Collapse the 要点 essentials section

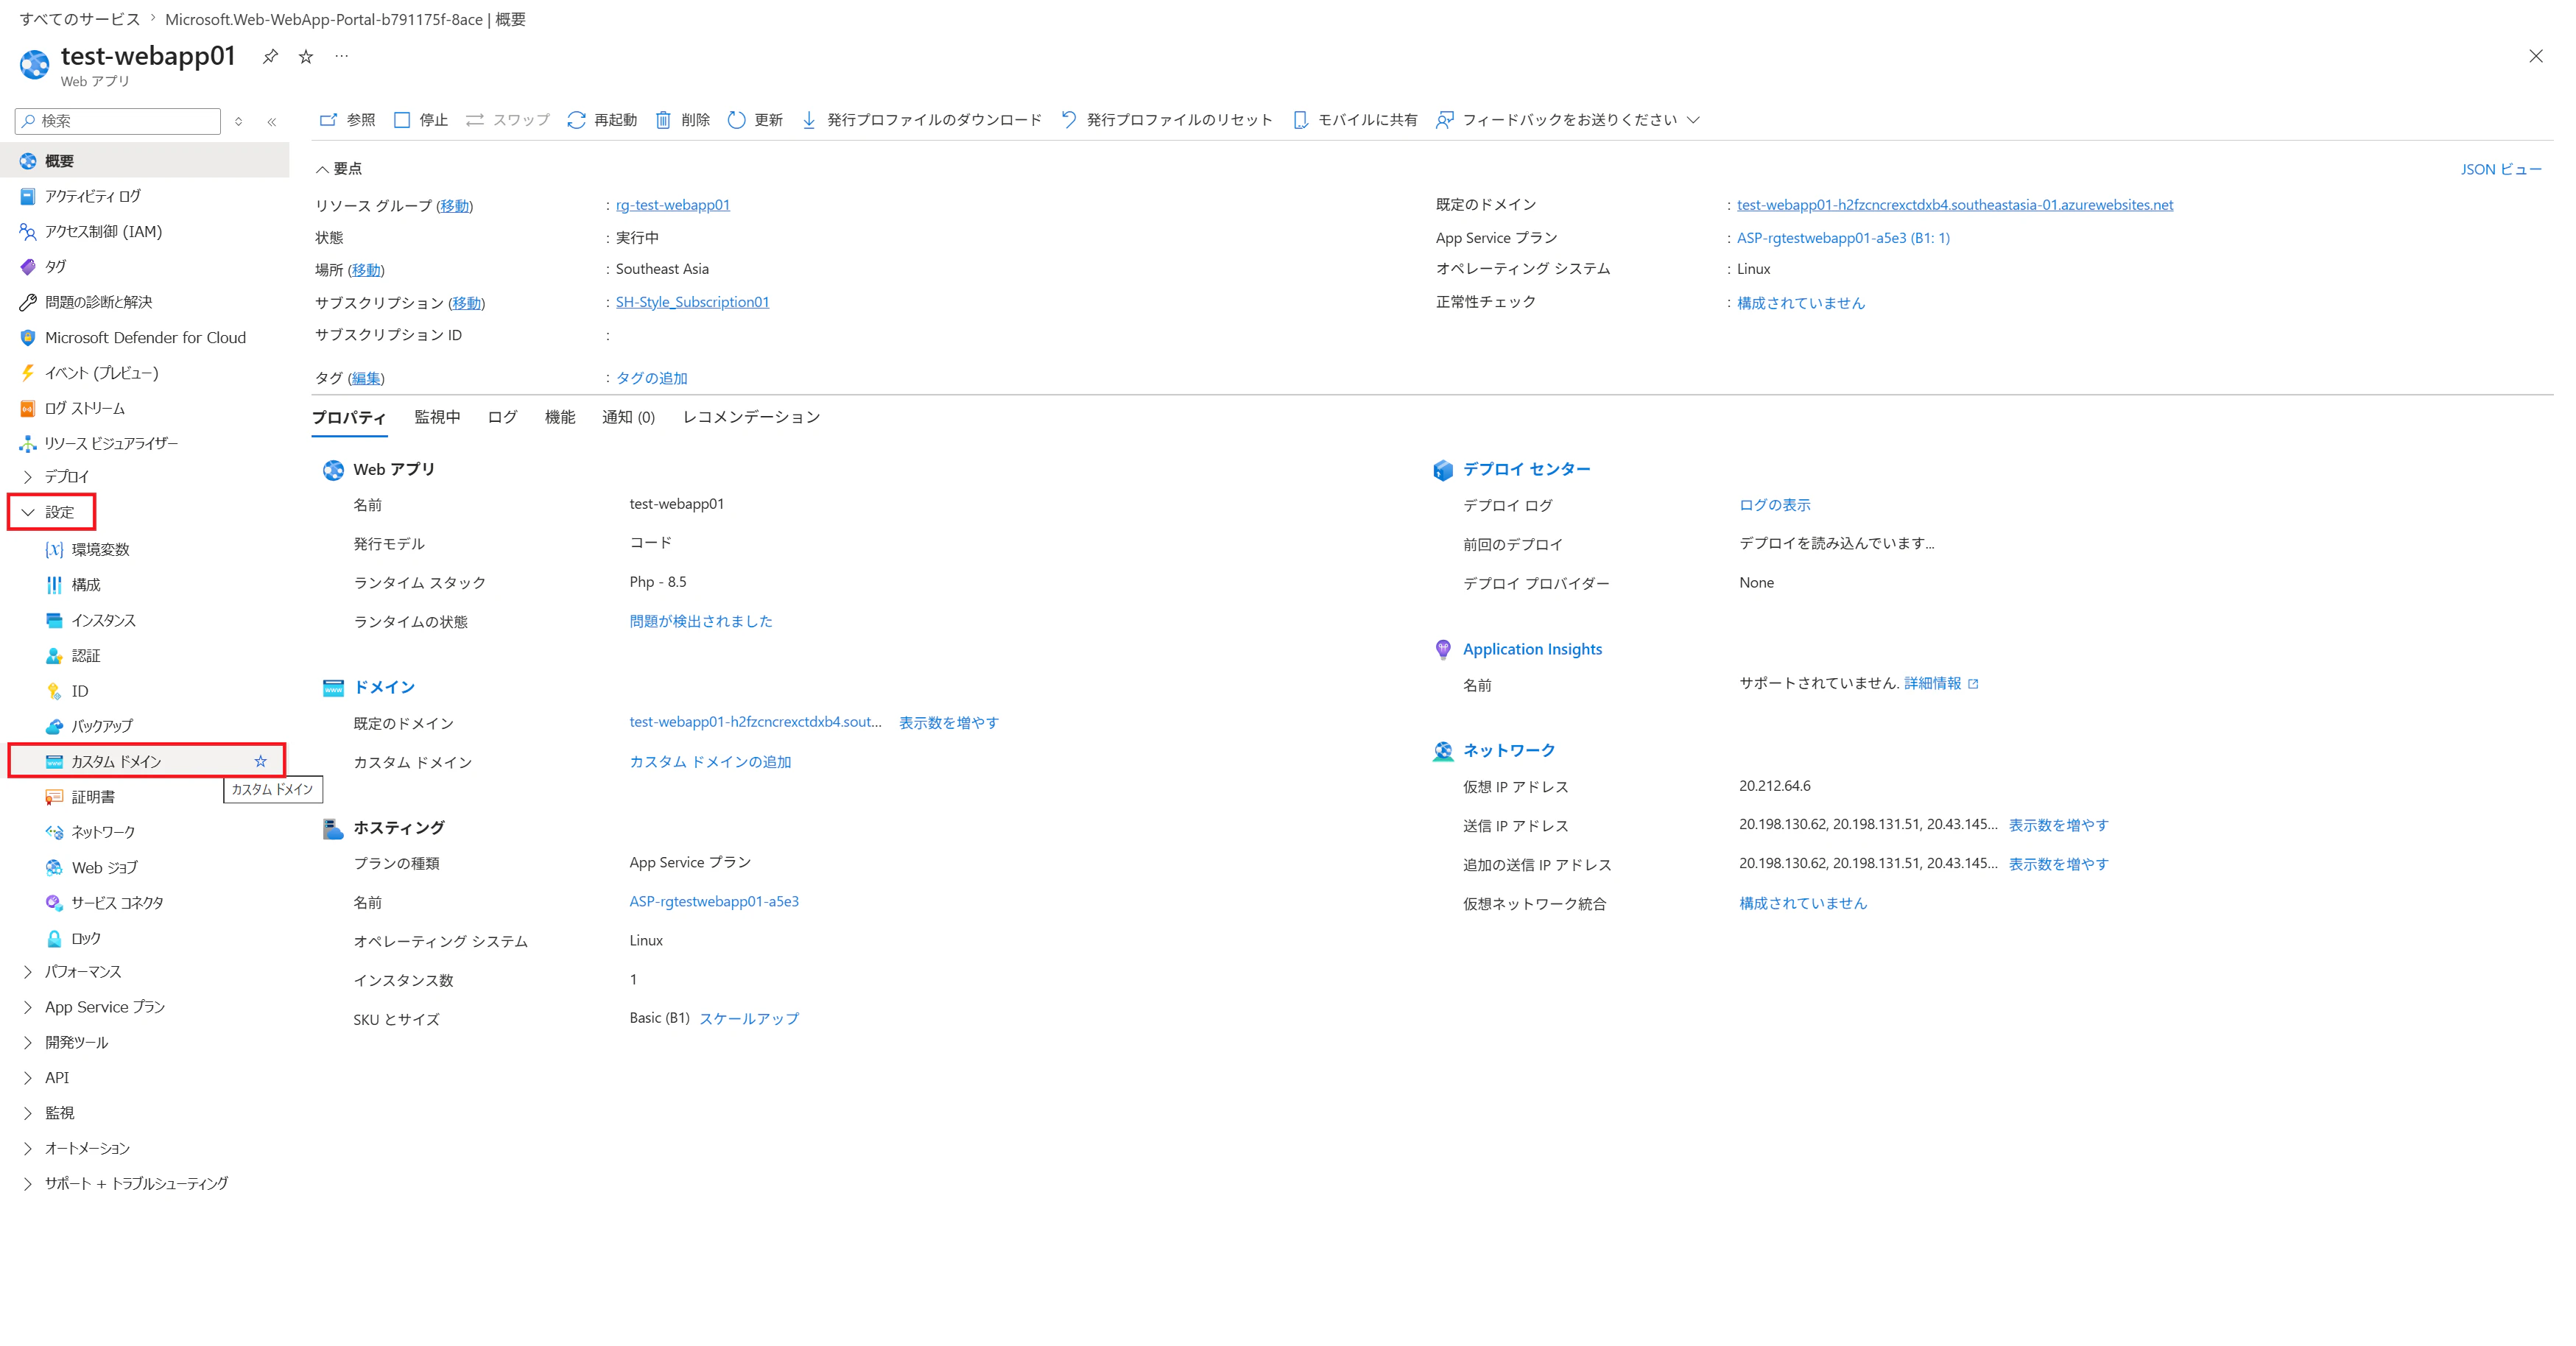339,169
